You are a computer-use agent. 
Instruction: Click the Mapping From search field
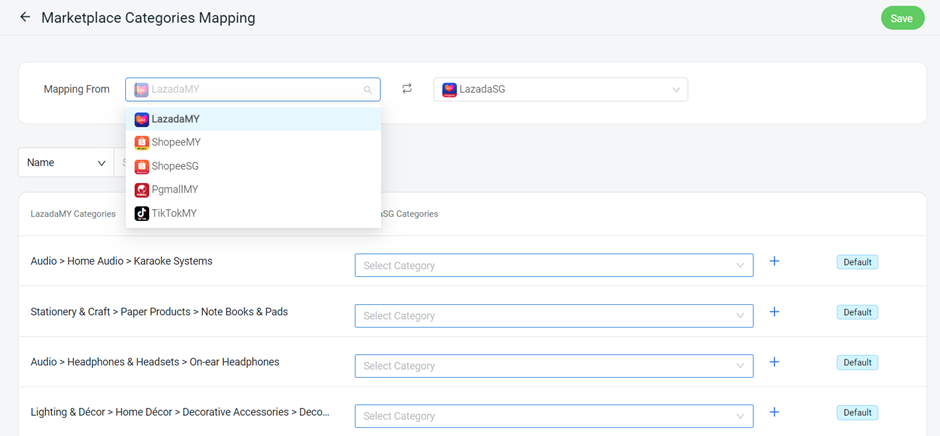pos(252,89)
